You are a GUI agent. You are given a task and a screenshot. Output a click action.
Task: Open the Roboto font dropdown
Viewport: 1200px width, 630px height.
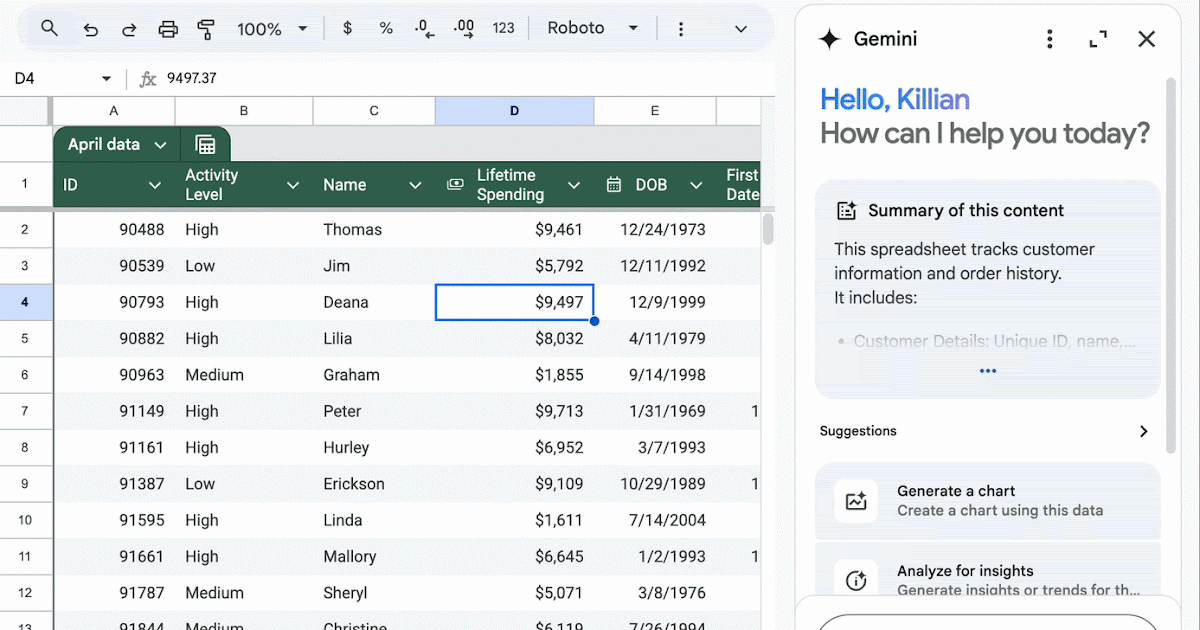(x=592, y=29)
